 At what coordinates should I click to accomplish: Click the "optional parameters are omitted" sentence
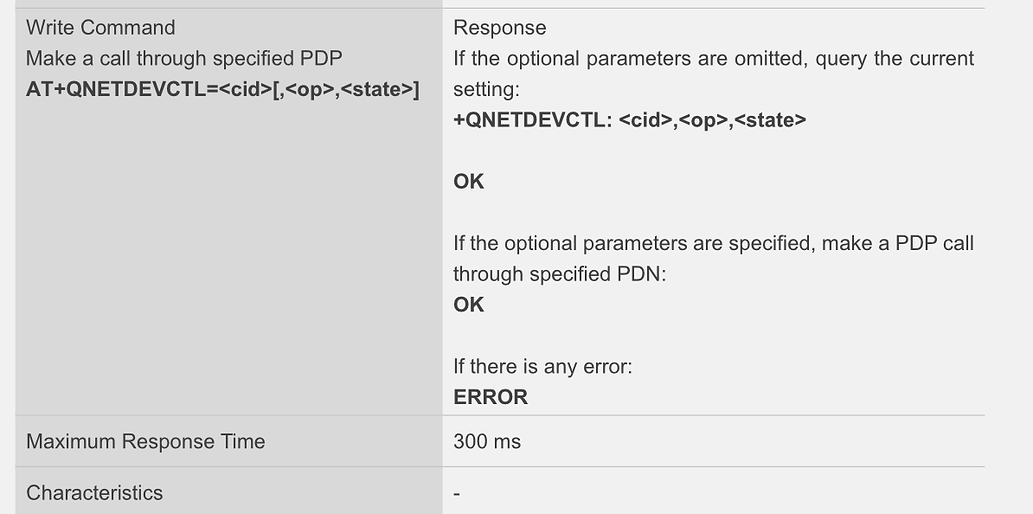tap(713, 59)
